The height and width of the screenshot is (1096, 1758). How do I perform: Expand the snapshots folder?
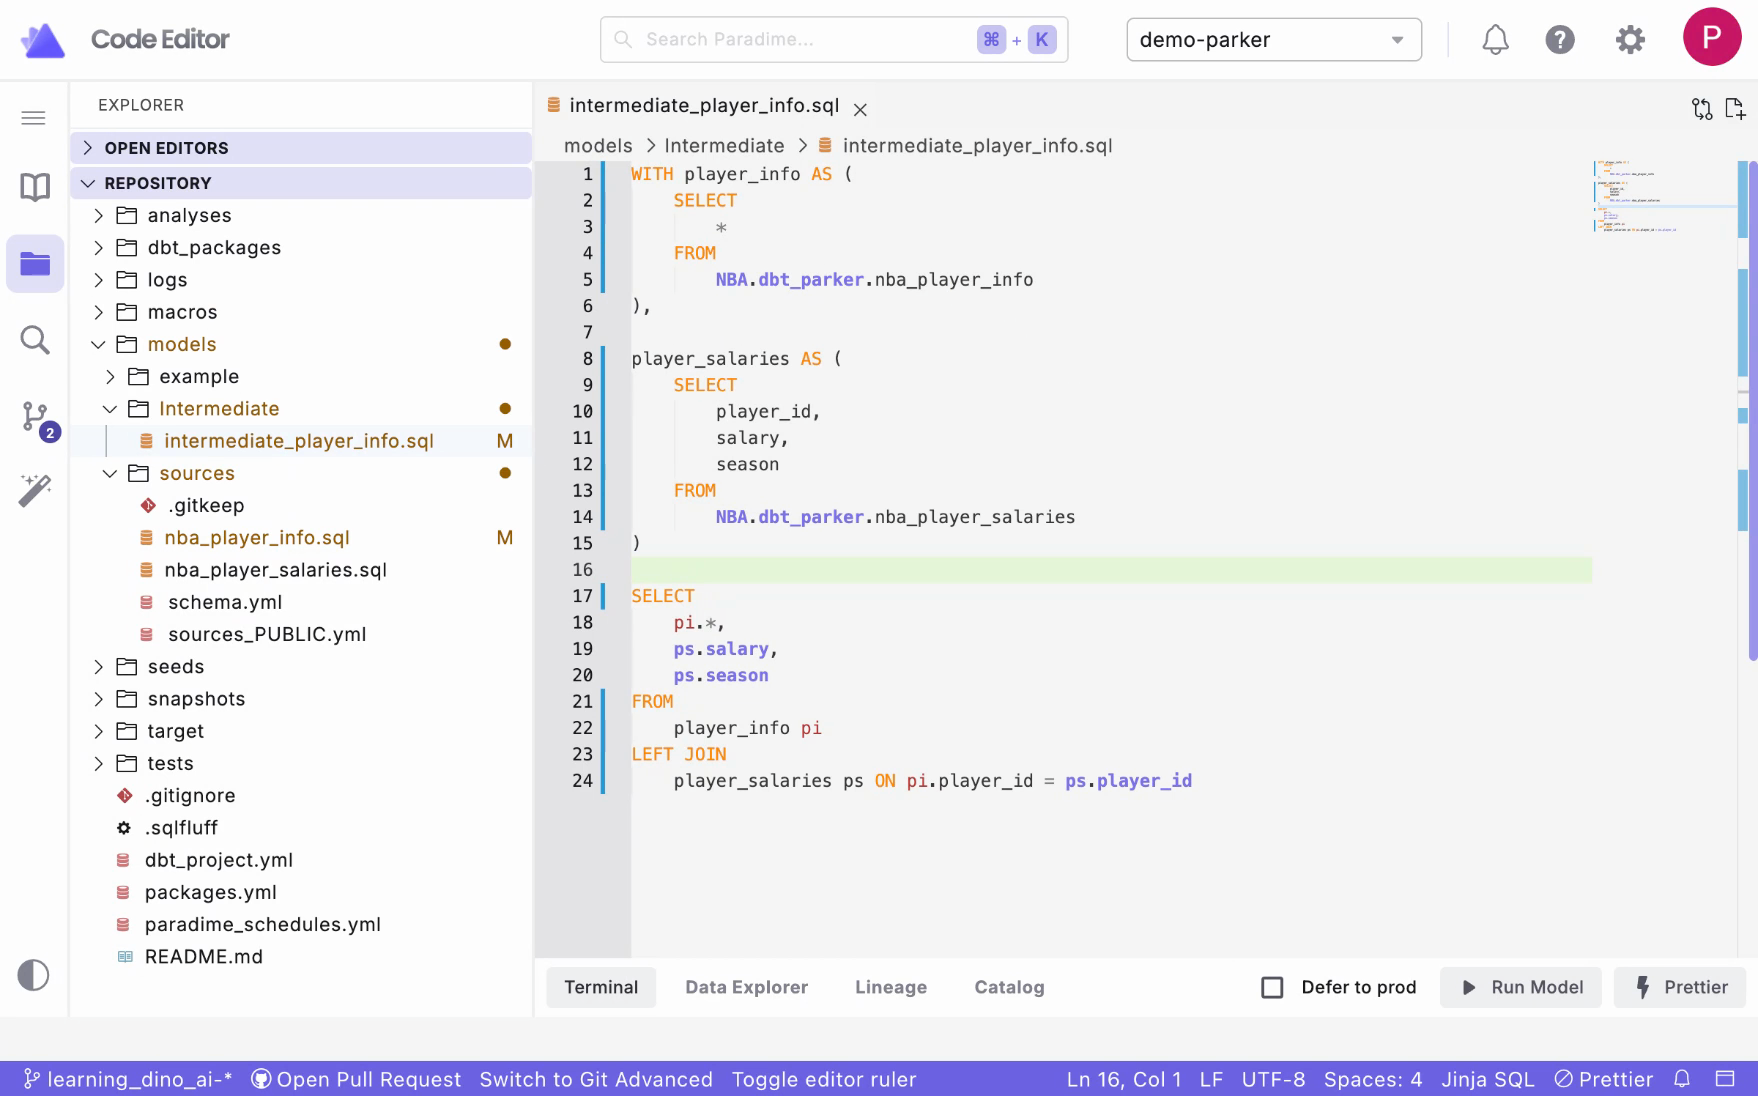[301, 698]
